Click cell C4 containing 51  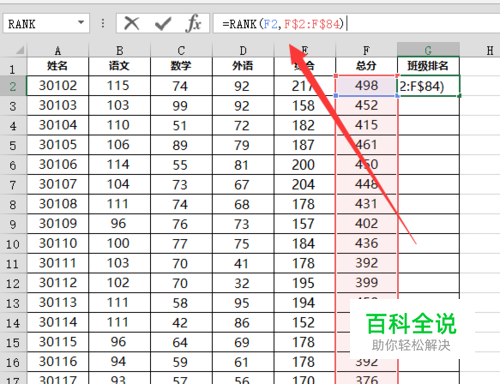(181, 125)
